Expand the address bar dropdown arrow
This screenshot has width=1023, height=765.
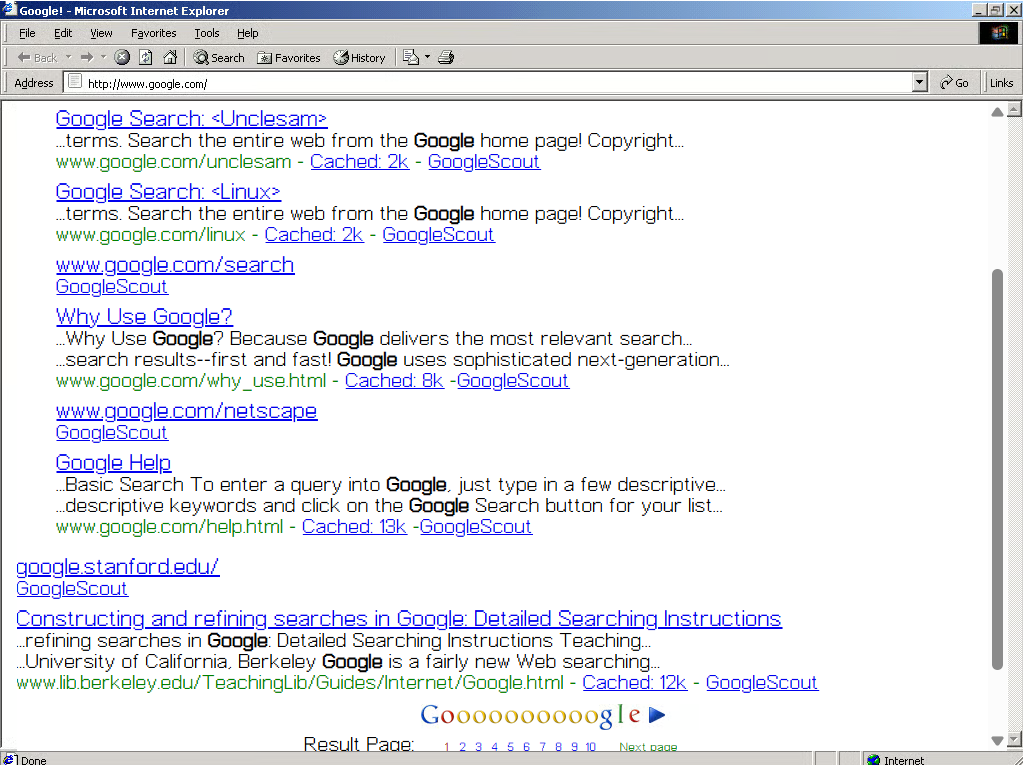[919, 83]
